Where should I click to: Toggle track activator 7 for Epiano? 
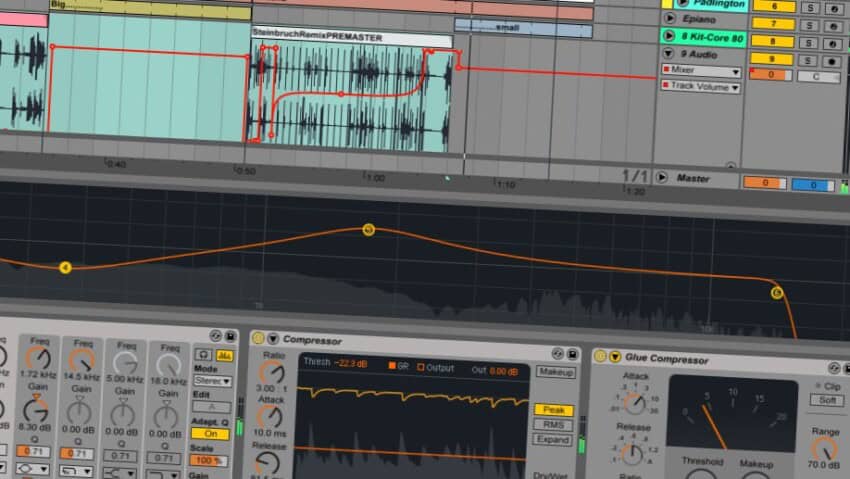[x=774, y=23]
